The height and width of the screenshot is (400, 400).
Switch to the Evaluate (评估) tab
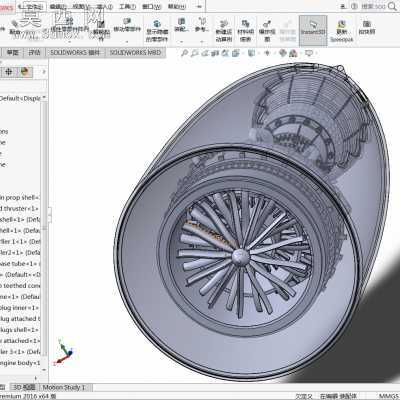click(x=34, y=53)
